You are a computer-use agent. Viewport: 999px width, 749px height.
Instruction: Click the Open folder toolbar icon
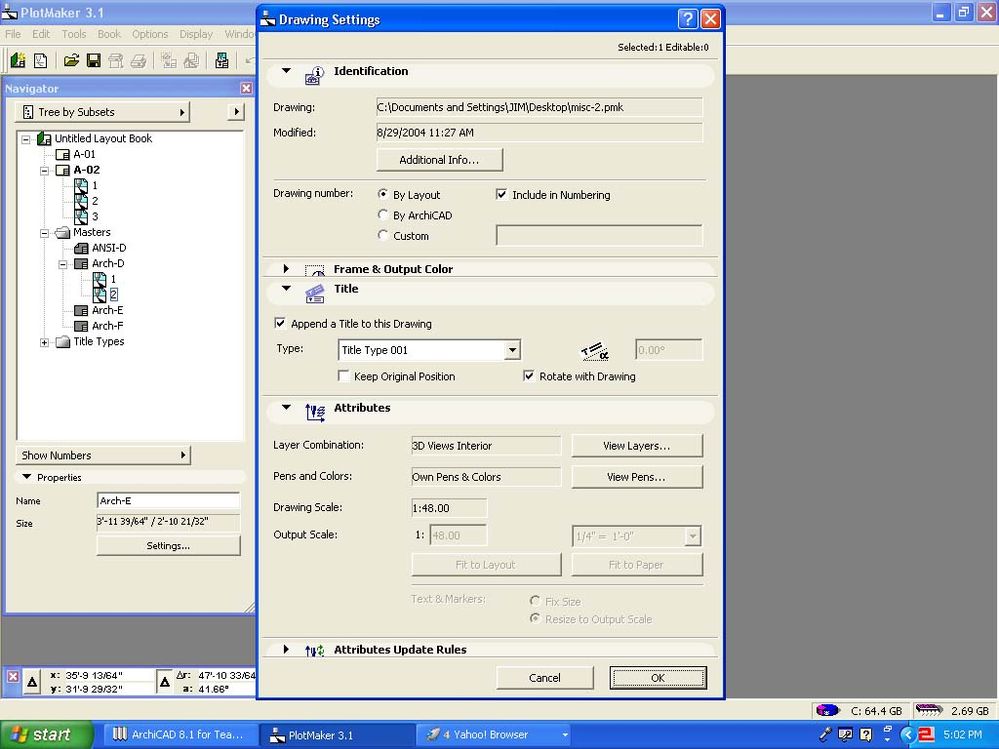[x=71, y=61]
